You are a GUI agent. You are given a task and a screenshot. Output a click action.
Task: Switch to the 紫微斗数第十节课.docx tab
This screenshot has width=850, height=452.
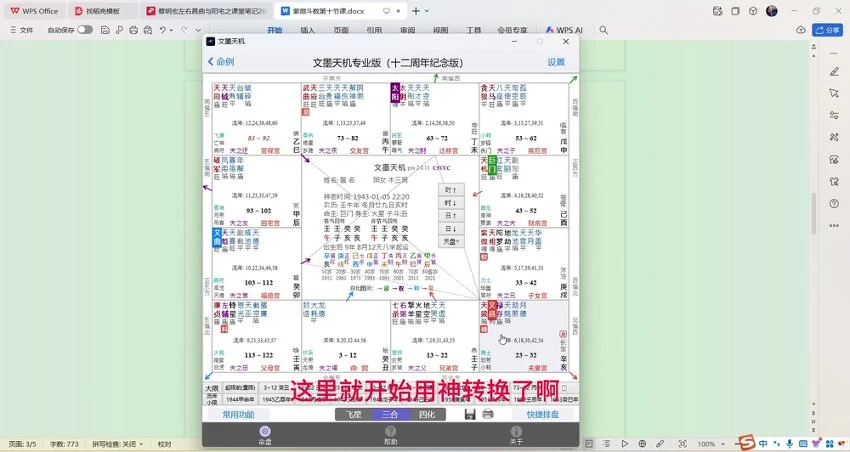[339, 11]
